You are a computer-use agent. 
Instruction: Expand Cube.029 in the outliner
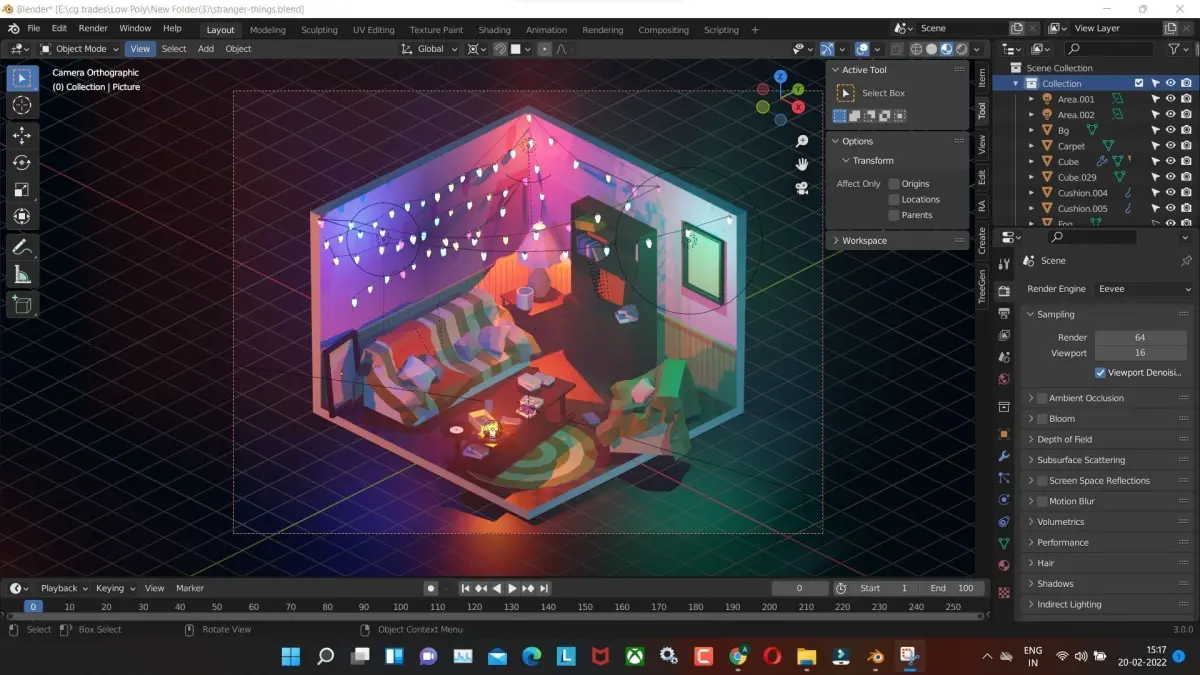(1032, 177)
